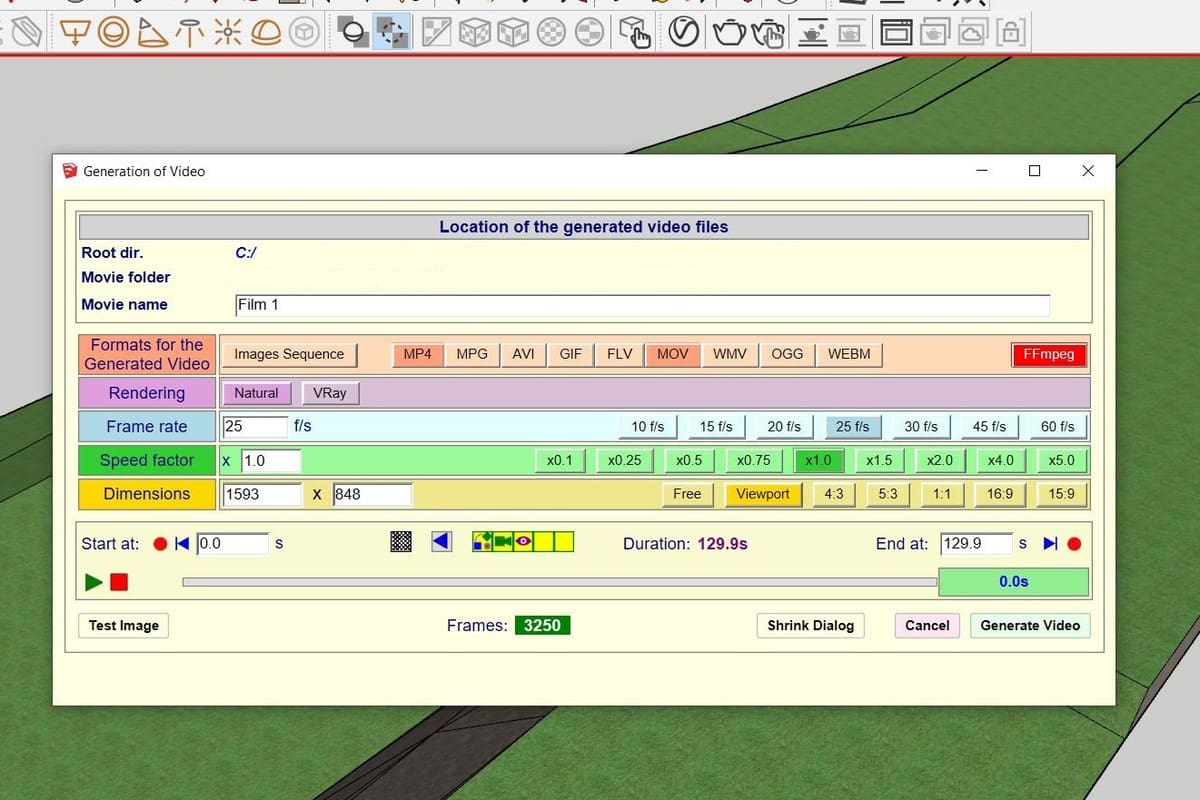Viewport: 1200px width, 800px height.
Task: Click the teapot on stand toolbar icon
Action: pyautogui.click(x=815, y=34)
